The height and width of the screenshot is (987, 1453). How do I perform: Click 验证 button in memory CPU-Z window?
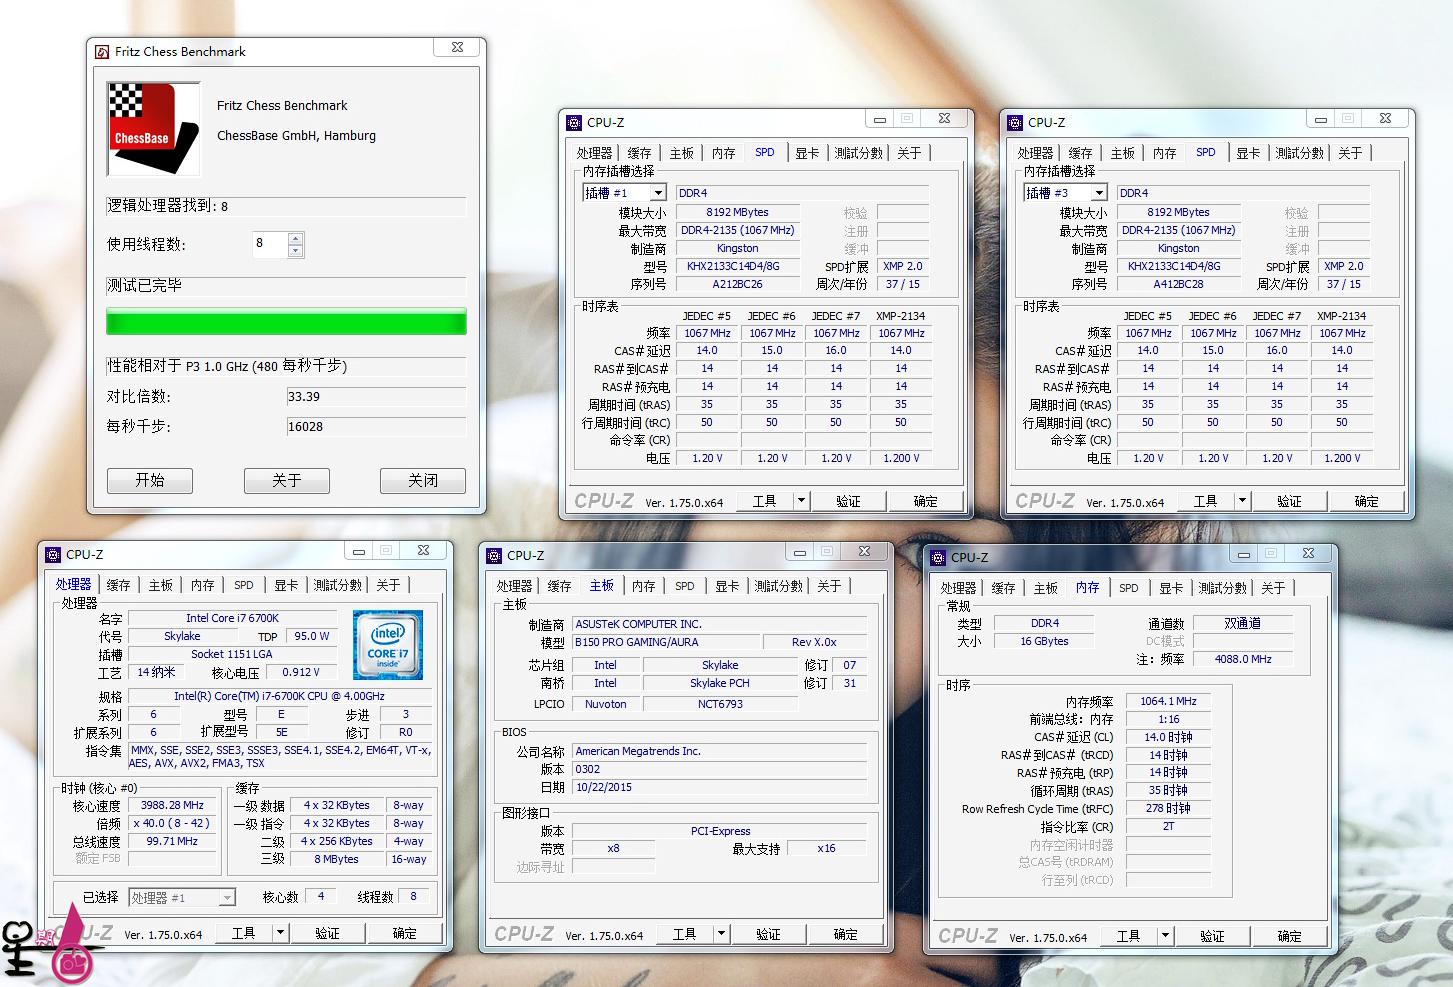[1212, 936]
